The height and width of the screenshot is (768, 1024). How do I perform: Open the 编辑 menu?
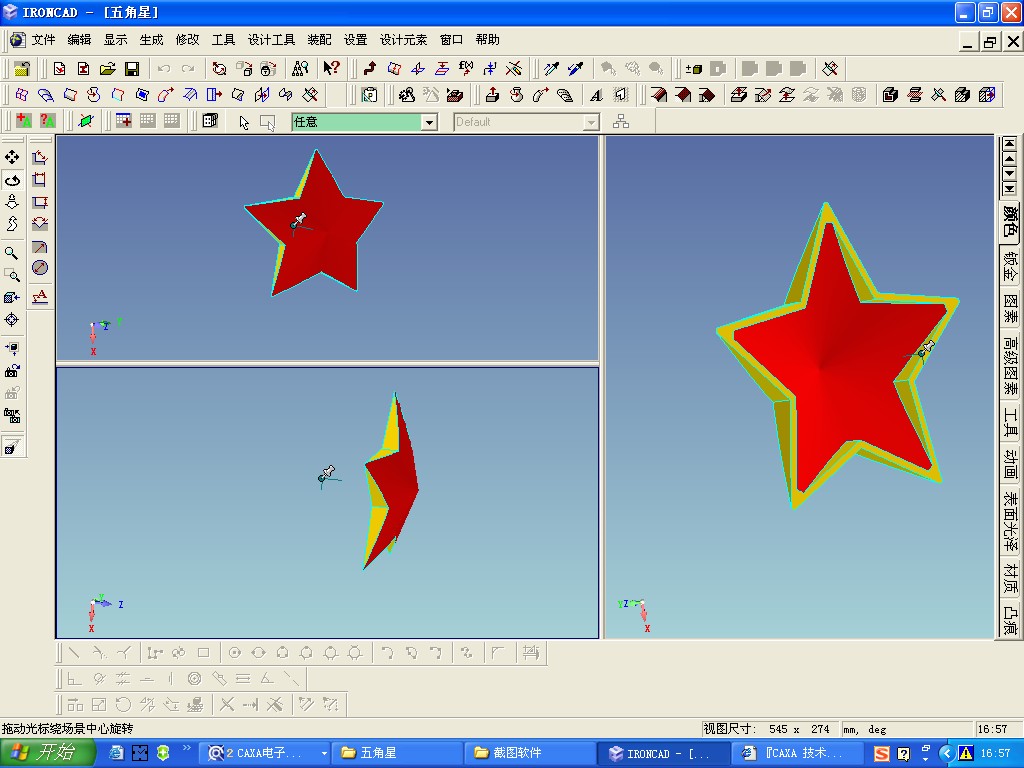click(x=79, y=40)
